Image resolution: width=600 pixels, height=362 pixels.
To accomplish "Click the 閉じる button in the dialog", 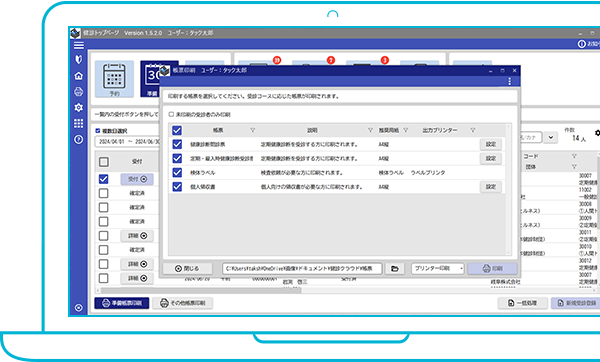I will (187, 269).
